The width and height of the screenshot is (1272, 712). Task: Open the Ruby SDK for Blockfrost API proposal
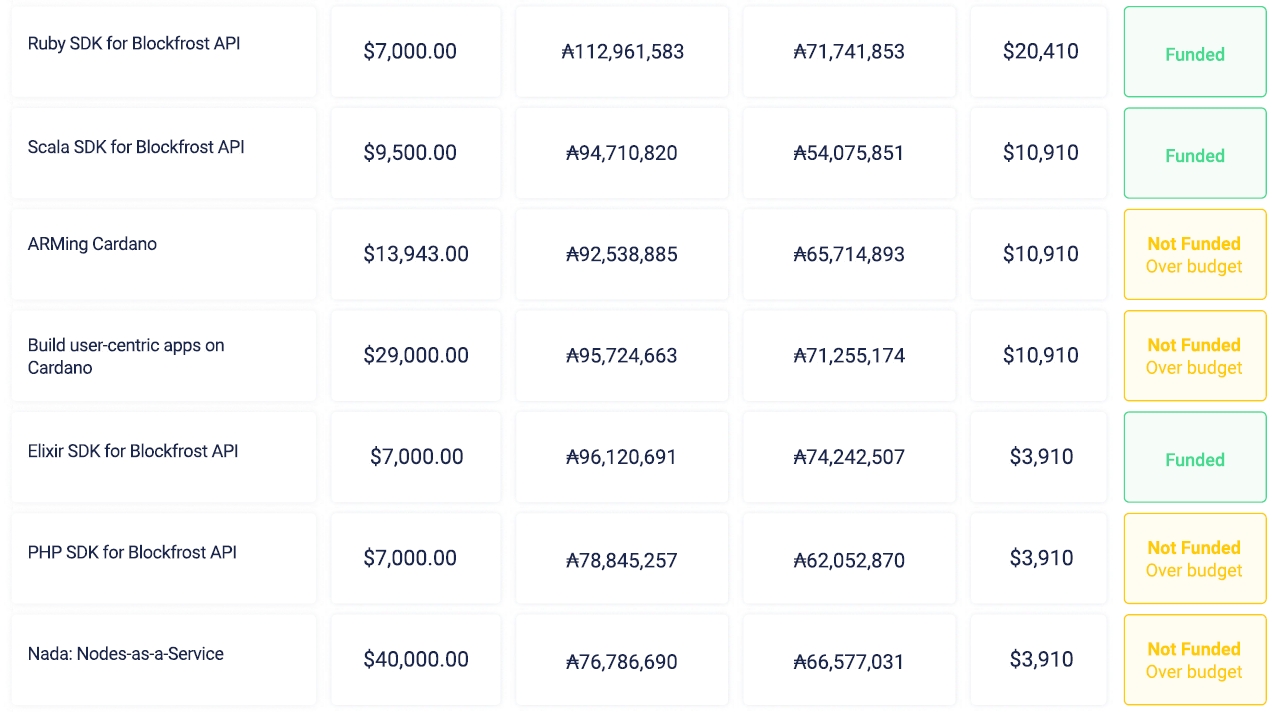coord(134,44)
